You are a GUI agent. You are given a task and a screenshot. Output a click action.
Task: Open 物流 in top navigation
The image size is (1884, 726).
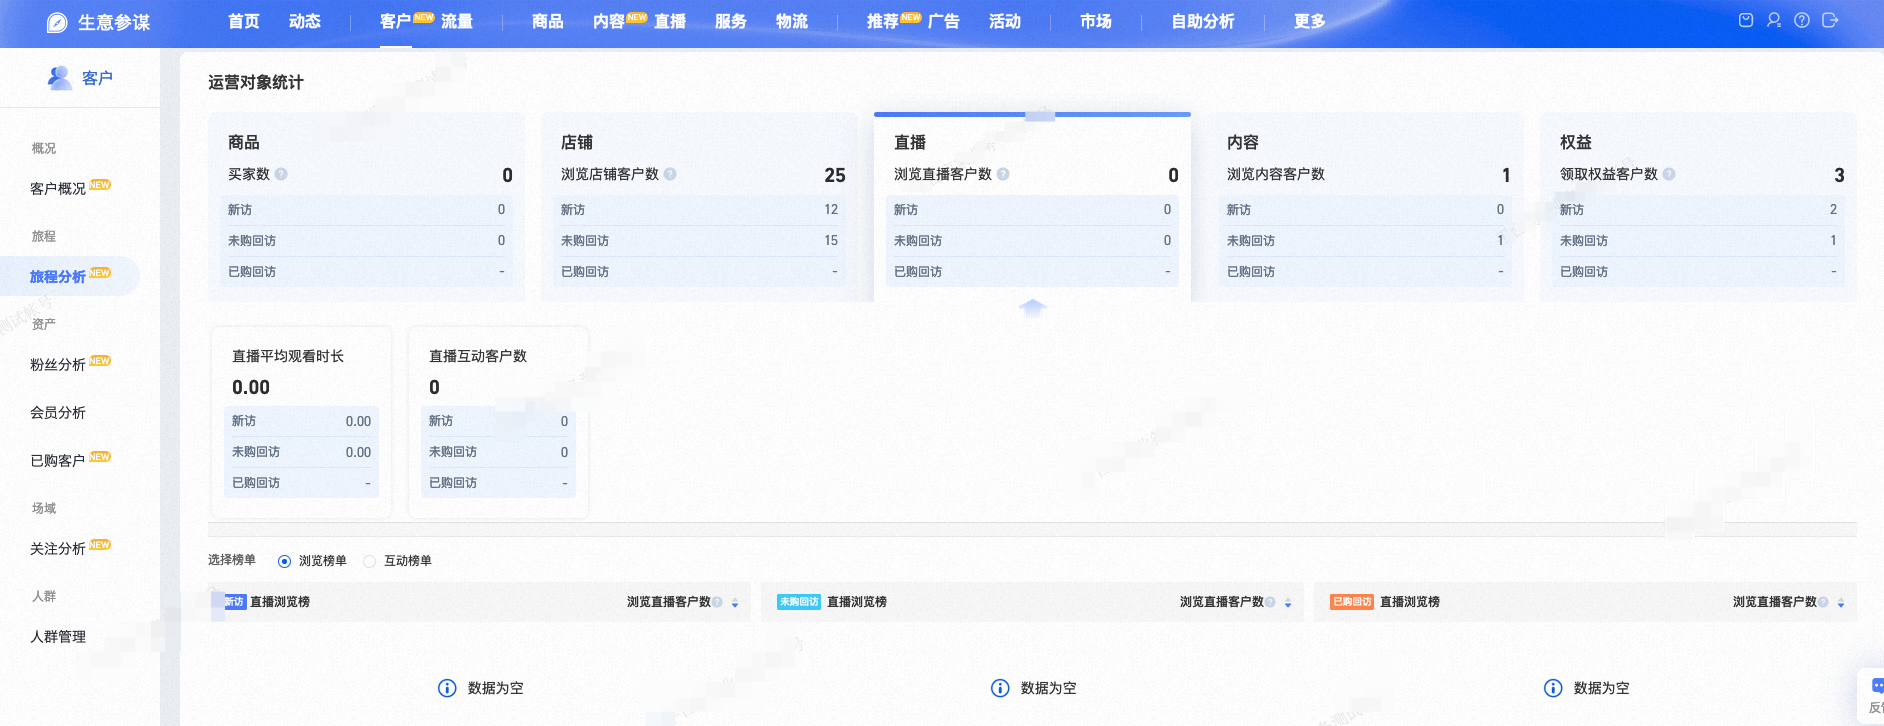point(792,21)
